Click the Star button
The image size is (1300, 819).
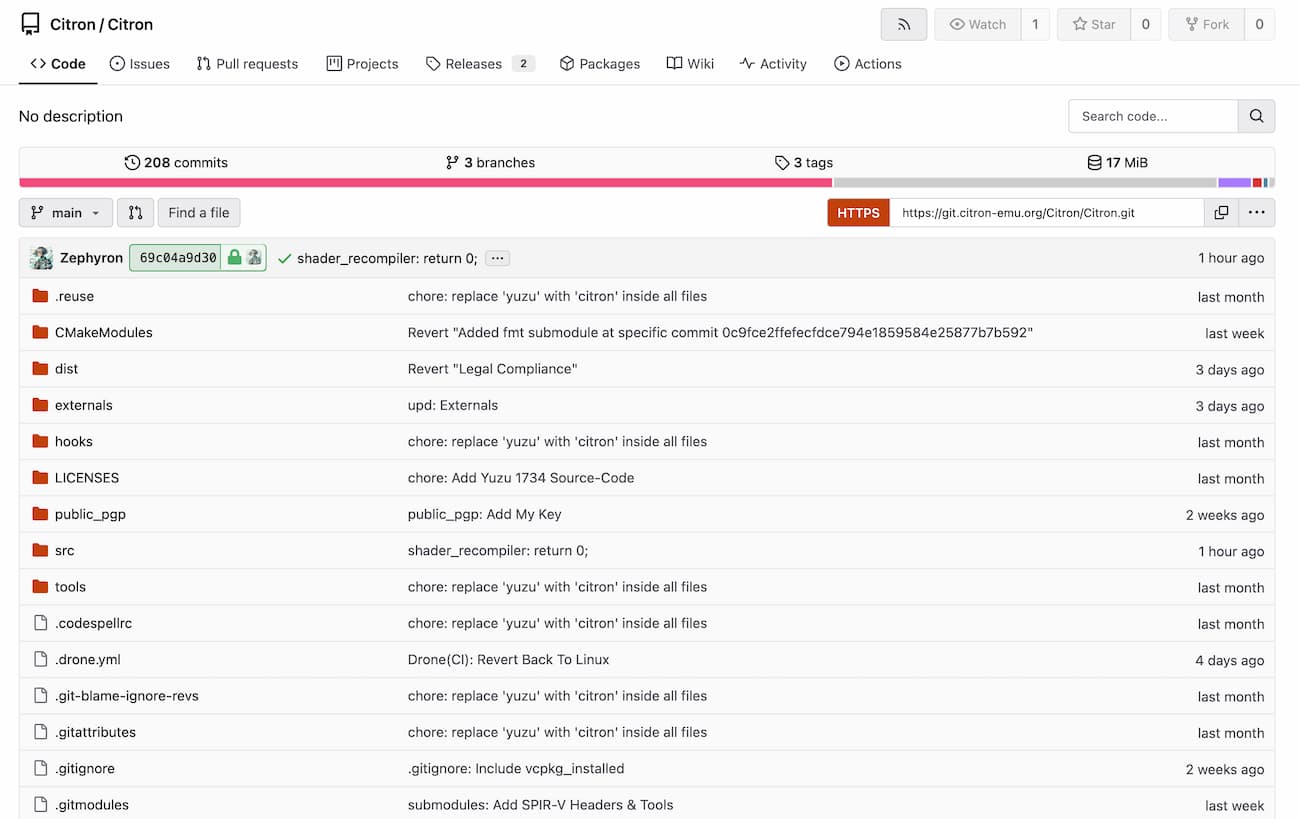pyautogui.click(x=1094, y=24)
